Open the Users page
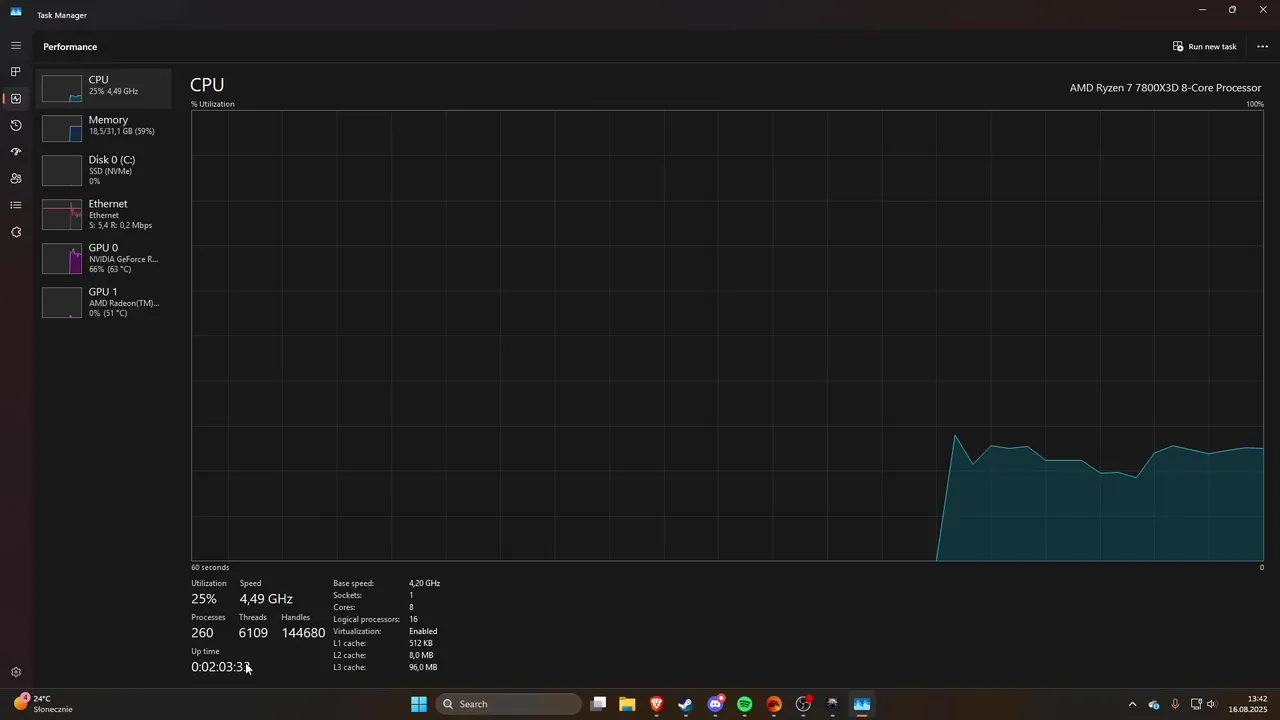 (16, 179)
